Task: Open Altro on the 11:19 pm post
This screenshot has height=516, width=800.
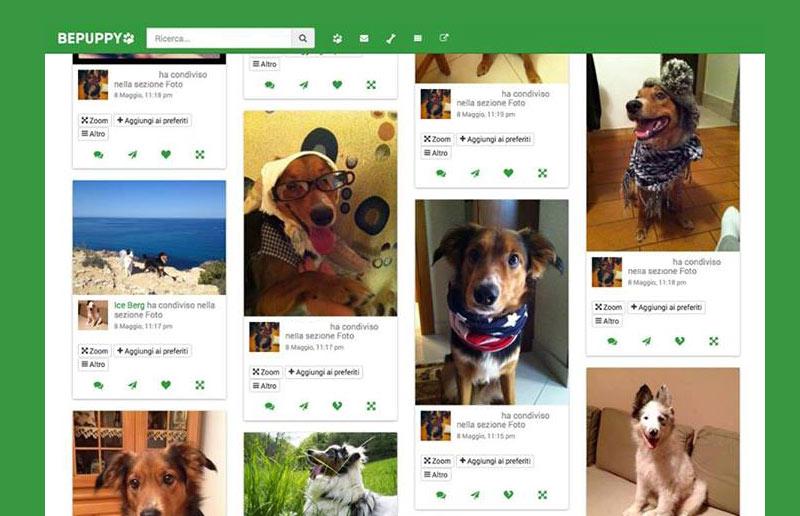Action: click(436, 153)
